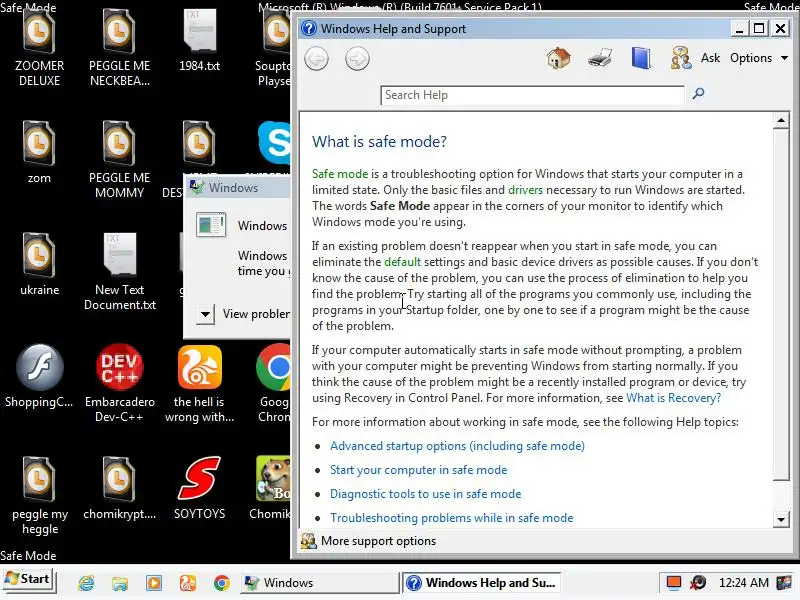Focus the Search Help input field

(x=532, y=95)
